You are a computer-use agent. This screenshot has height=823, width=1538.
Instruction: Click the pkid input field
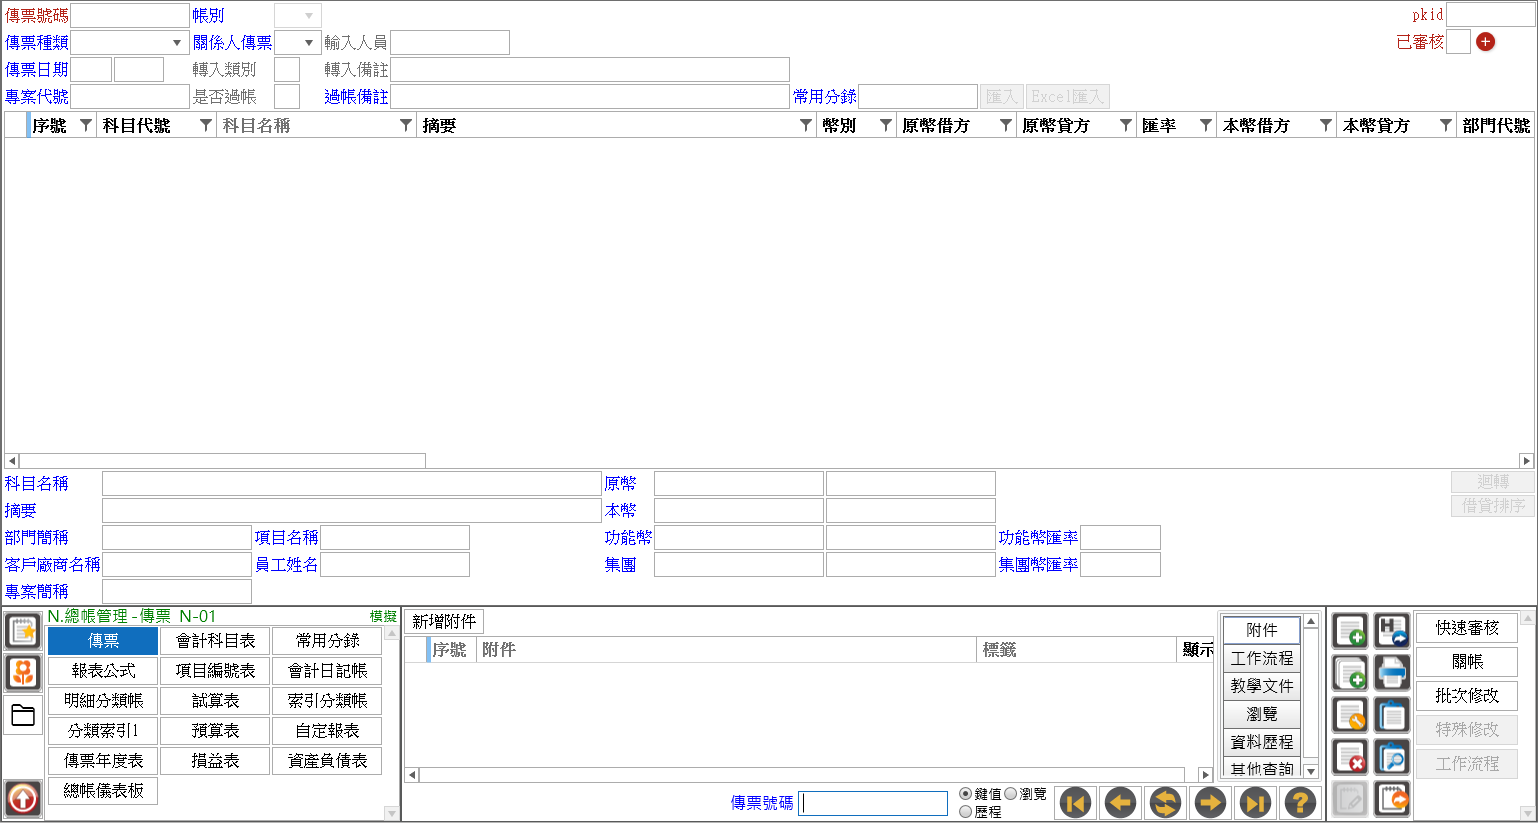(x=1490, y=14)
